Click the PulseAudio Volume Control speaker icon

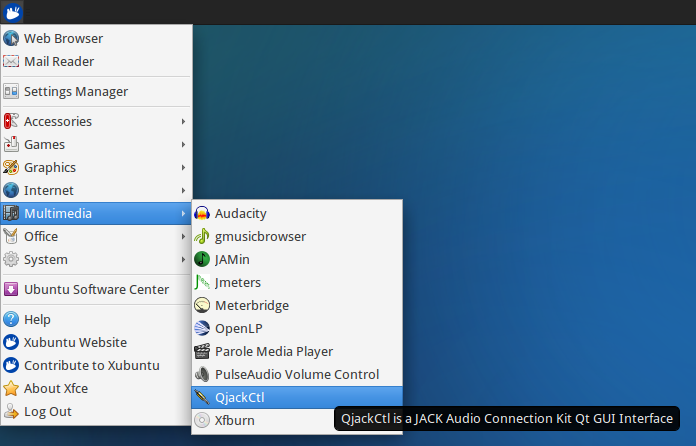tap(203, 375)
